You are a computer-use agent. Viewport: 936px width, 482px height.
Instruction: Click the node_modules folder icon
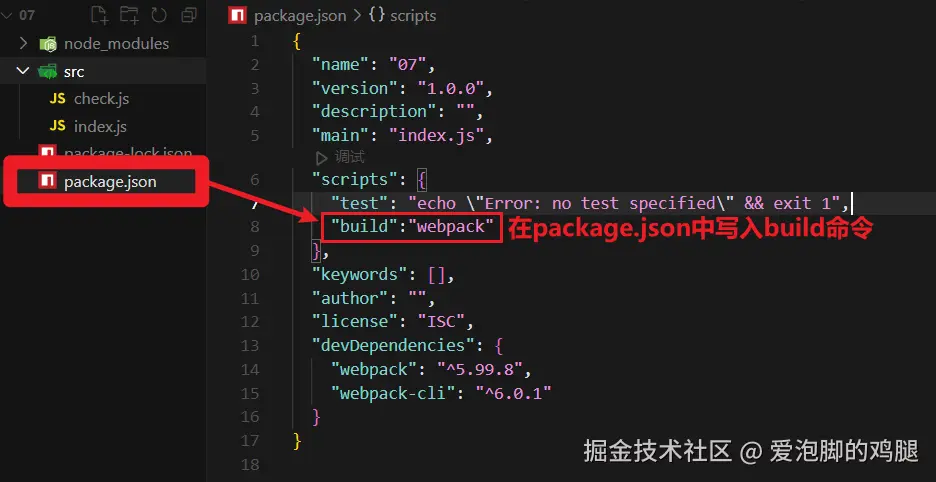click(x=47, y=44)
